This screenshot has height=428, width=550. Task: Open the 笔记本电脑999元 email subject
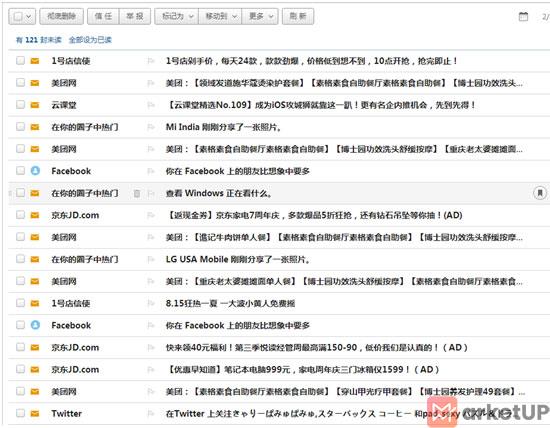[302, 369]
